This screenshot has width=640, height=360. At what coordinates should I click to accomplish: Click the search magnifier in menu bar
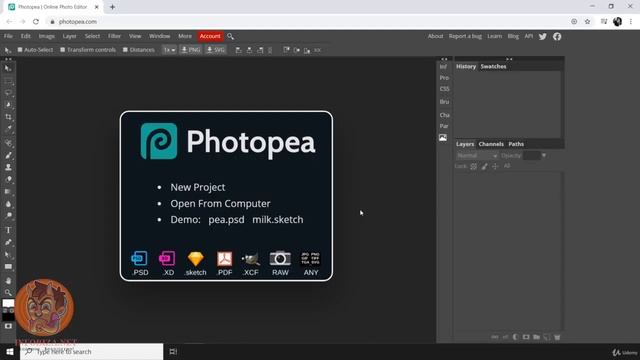(231, 36)
